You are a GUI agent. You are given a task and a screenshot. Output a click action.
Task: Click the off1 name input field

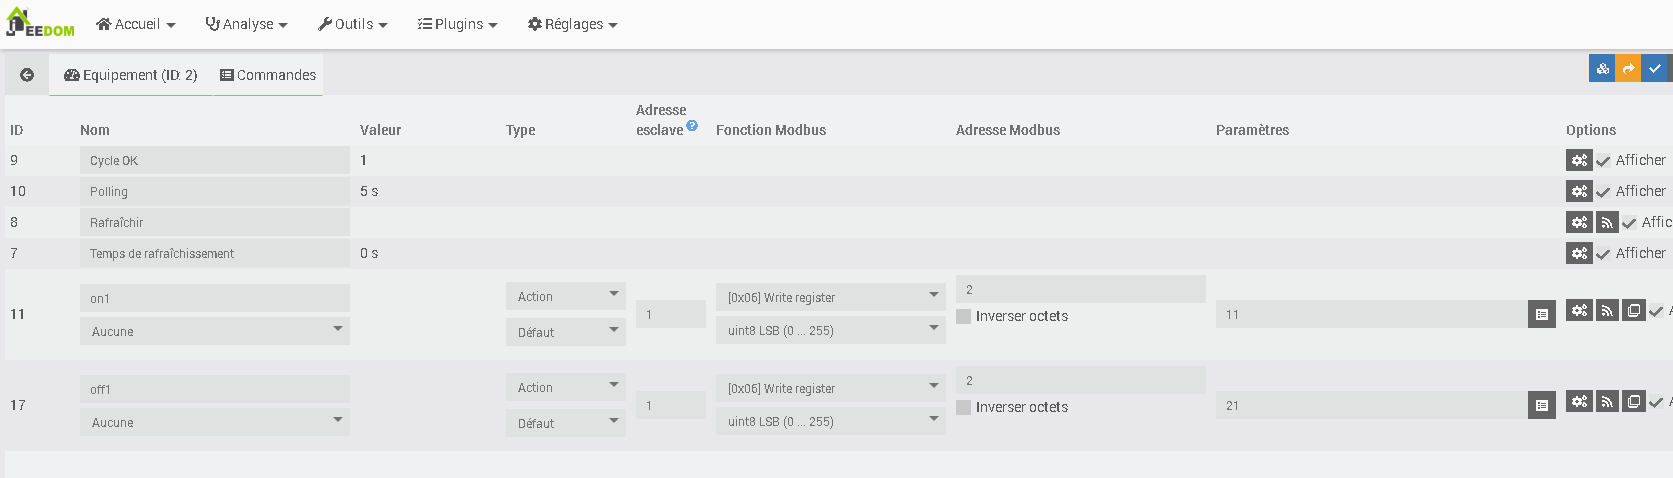(215, 389)
